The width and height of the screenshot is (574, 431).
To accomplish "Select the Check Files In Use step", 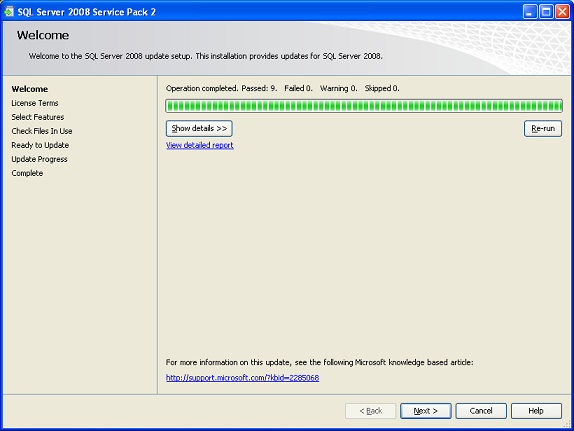I will tap(42, 131).
